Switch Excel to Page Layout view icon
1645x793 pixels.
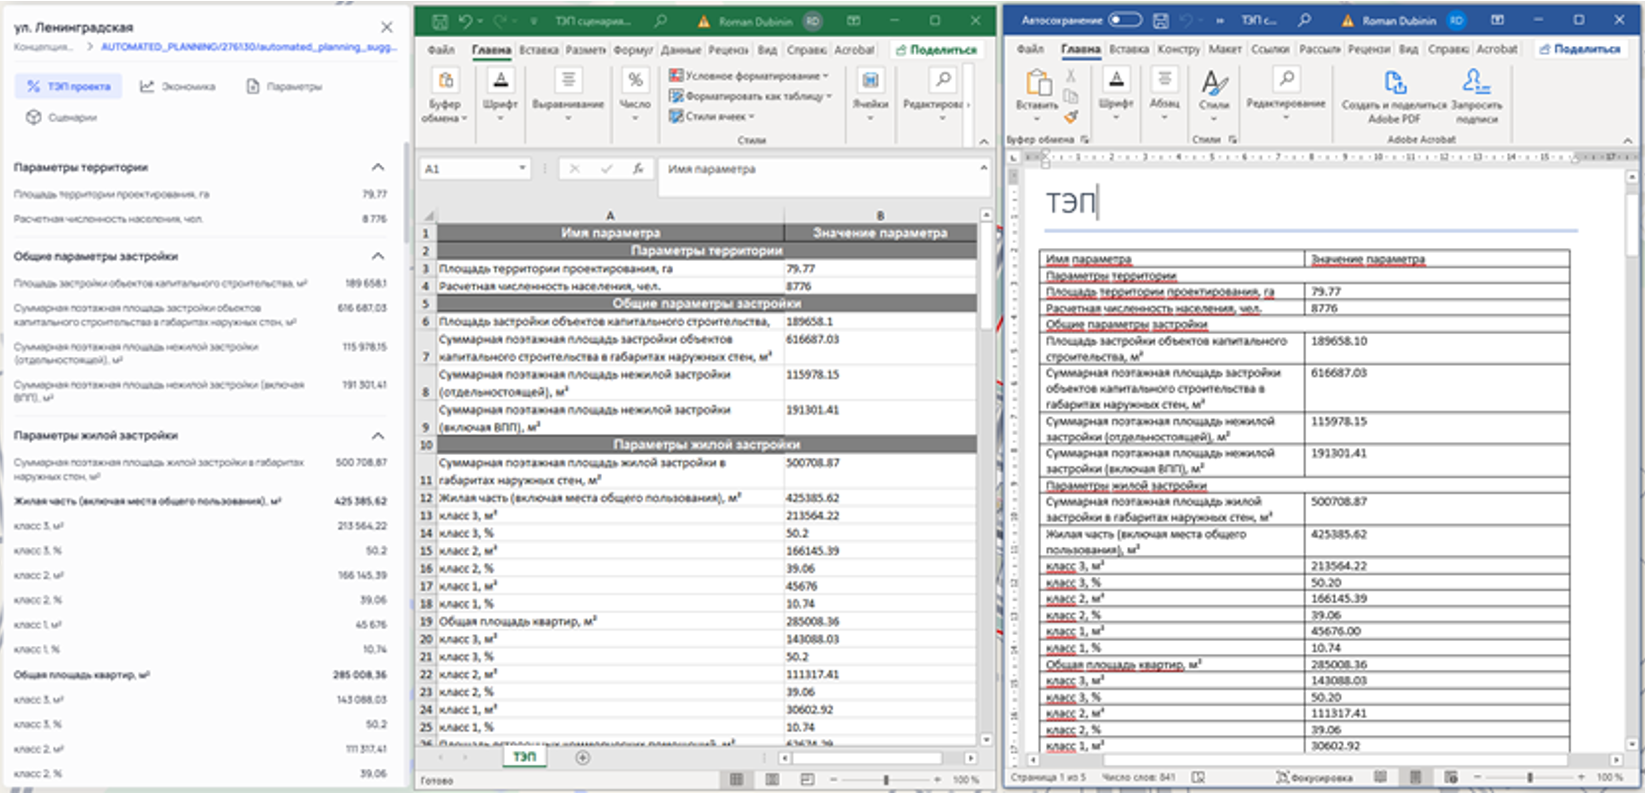772,779
